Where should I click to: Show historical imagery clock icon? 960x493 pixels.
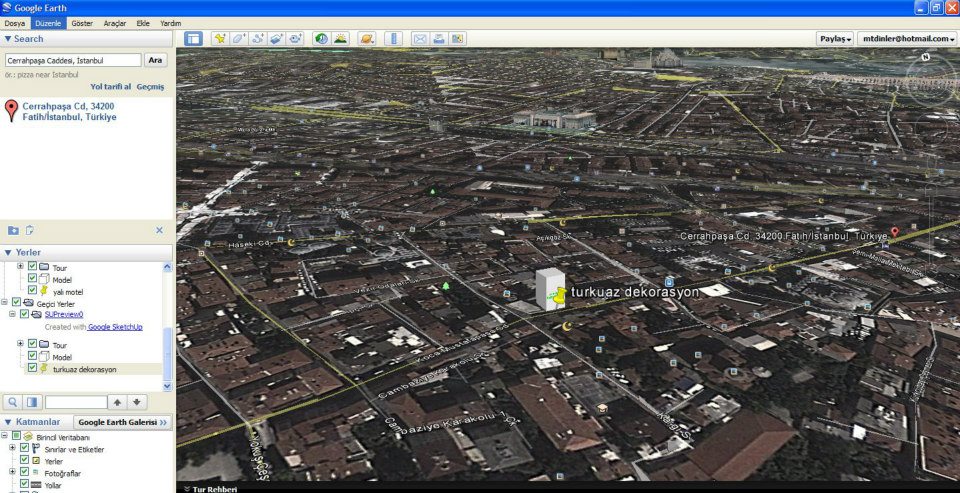click(x=321, y=39)
